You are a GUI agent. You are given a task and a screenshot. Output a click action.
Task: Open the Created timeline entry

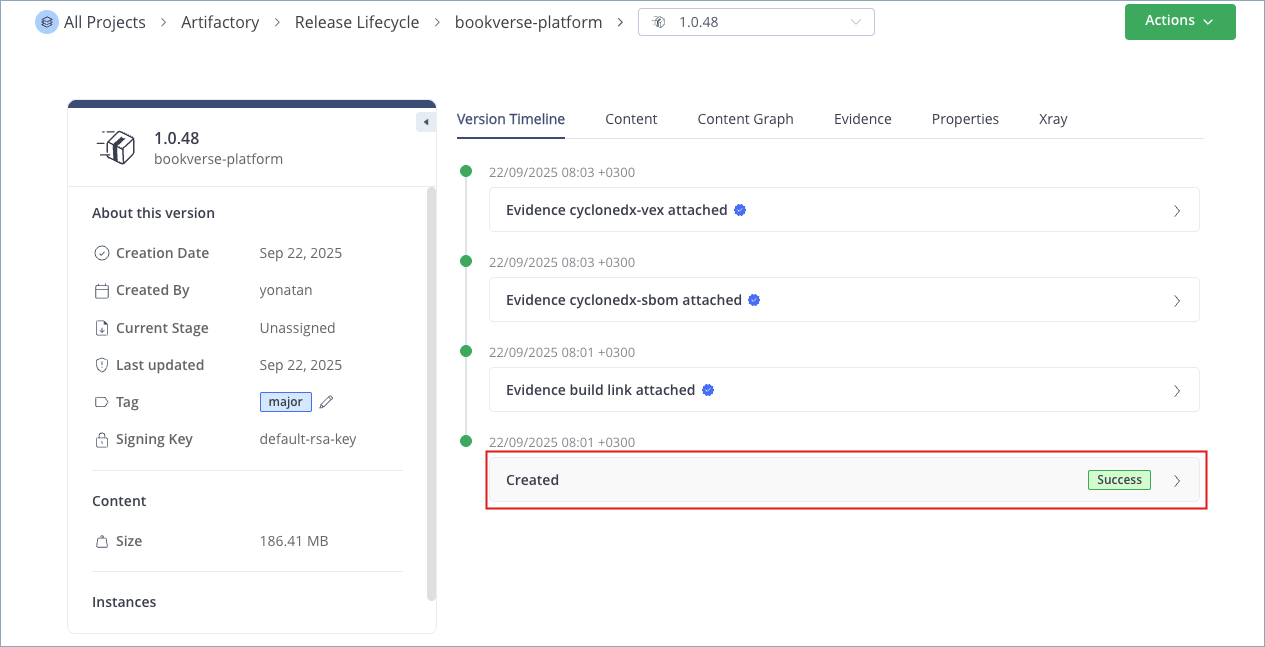(x=844, y=480)
